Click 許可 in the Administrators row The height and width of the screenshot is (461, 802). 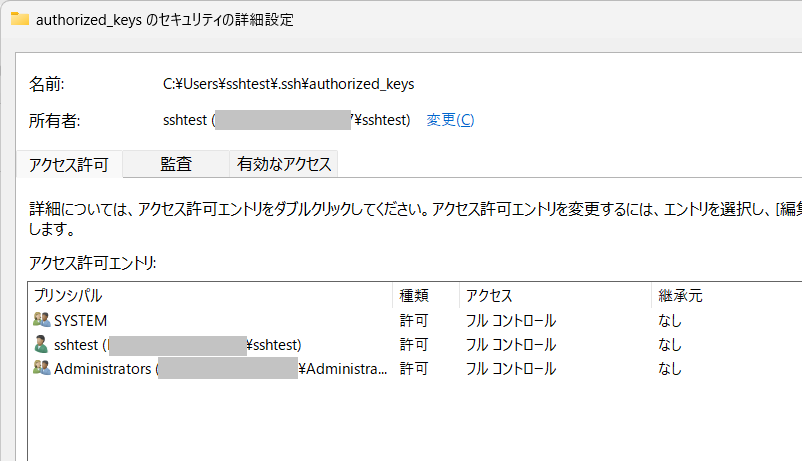click(x=414, y=369)
